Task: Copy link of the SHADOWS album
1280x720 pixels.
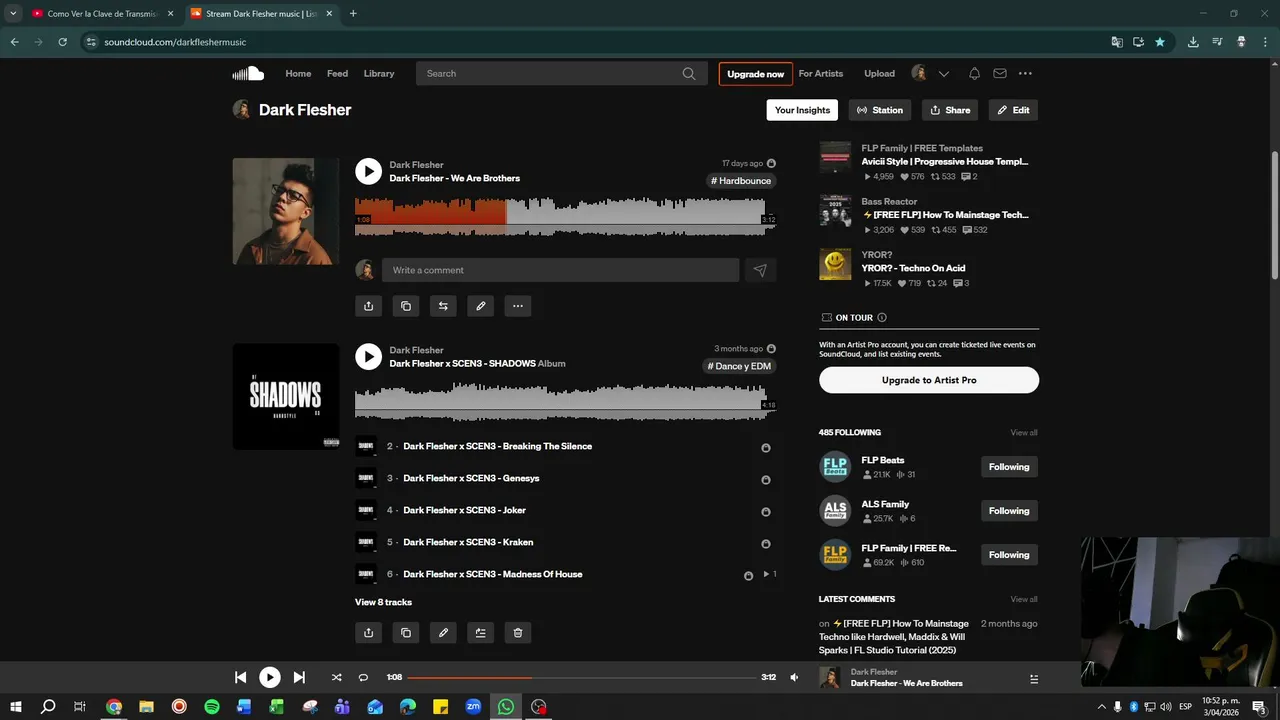Action: click(x=406, y=632)
